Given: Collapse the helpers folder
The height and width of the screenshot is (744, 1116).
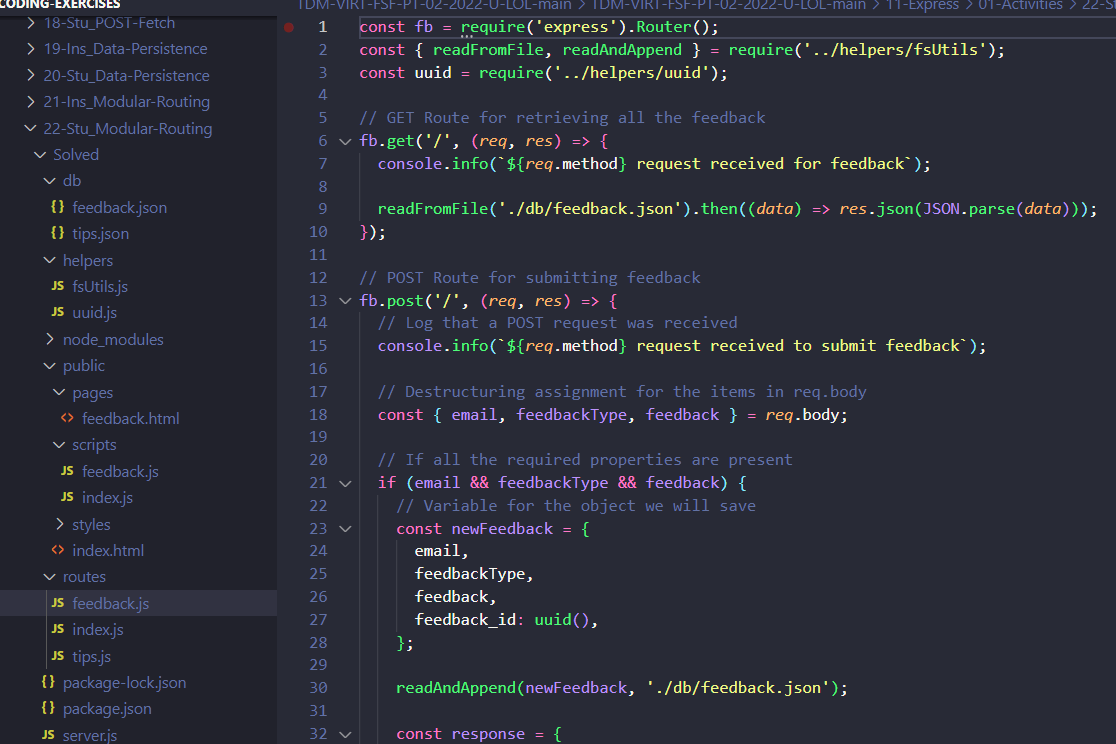Looking at the screenshot, I should [50, 261].
